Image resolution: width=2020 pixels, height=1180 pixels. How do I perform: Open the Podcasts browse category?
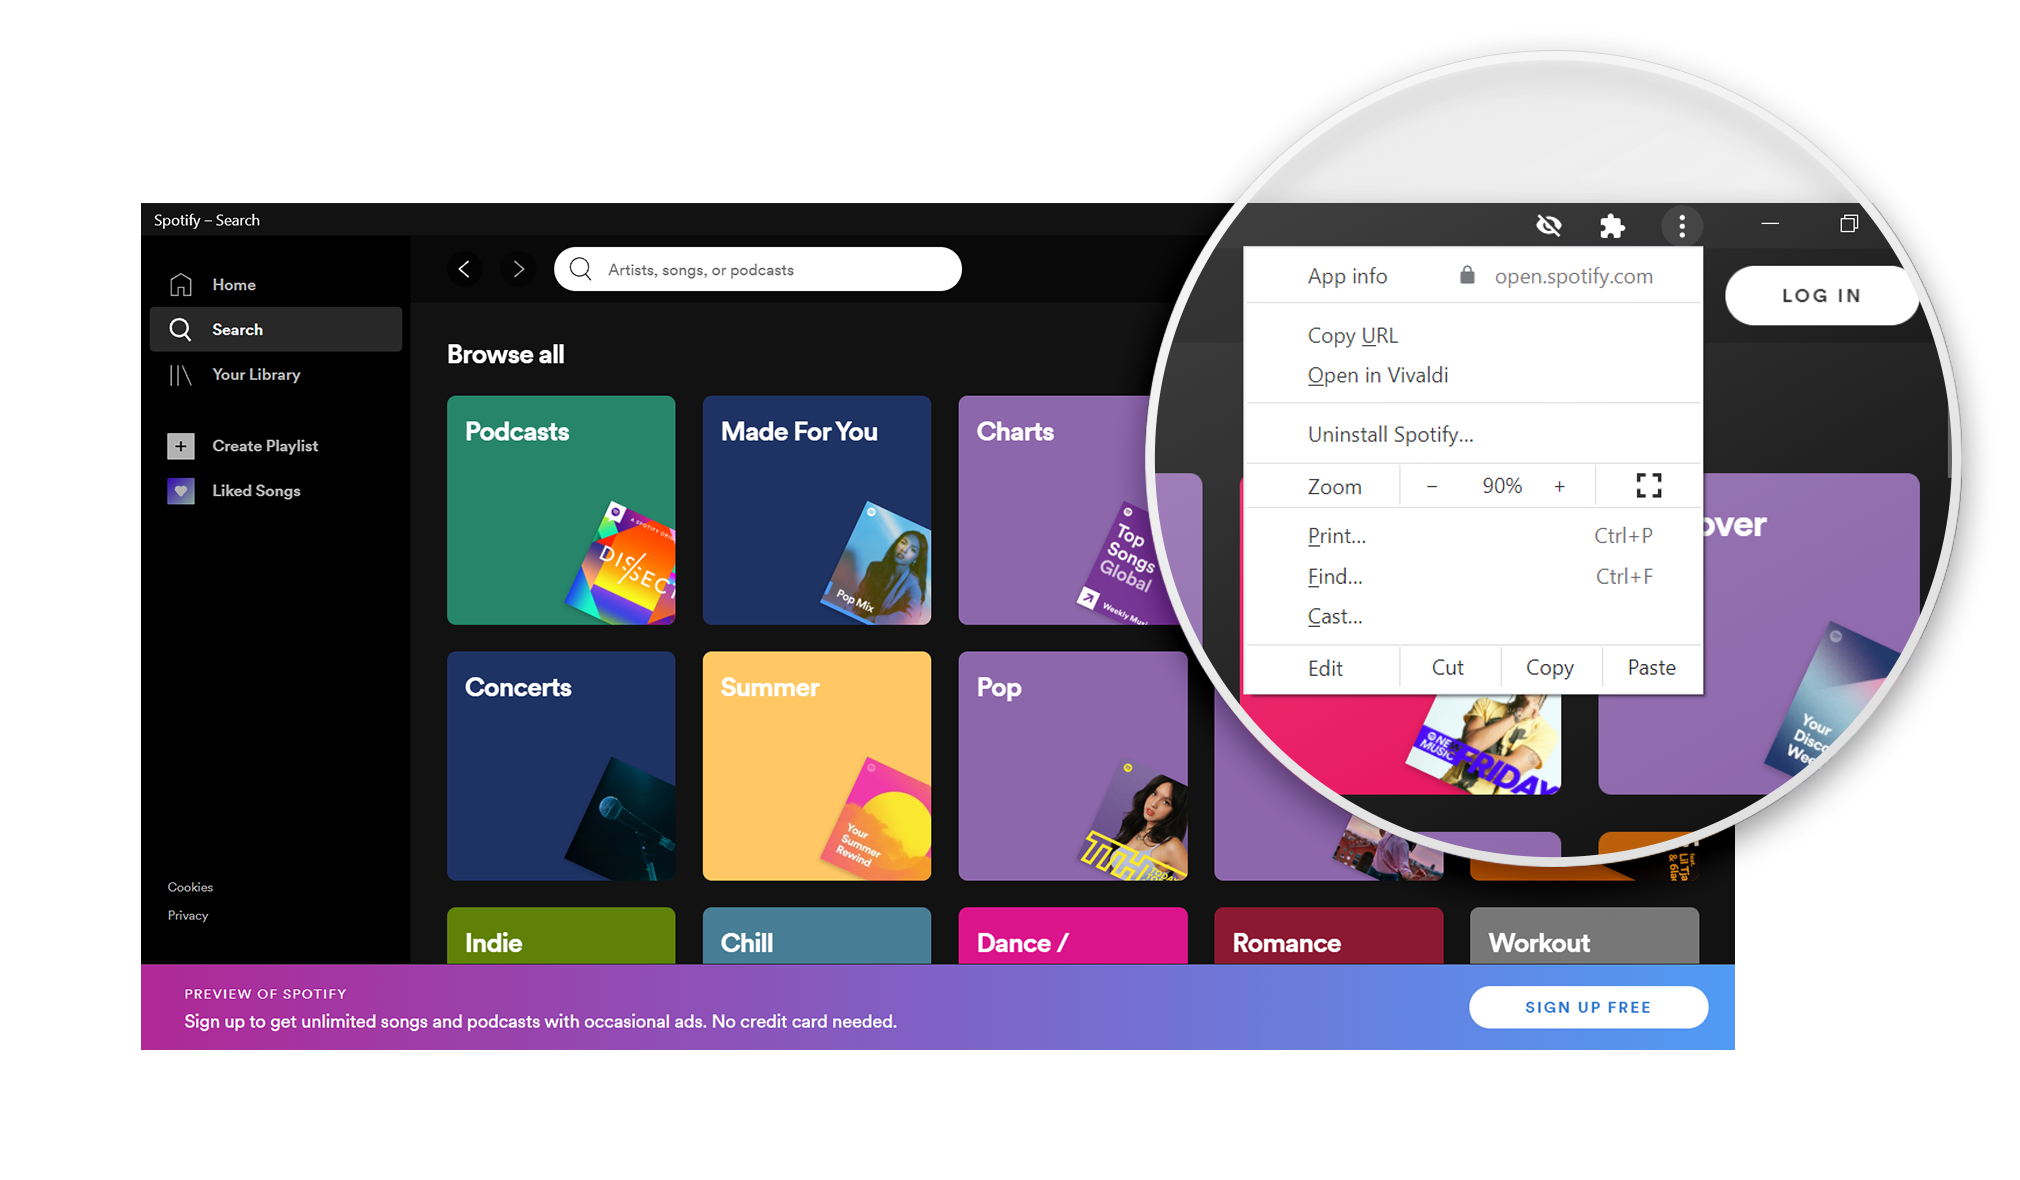click(562, 509)
